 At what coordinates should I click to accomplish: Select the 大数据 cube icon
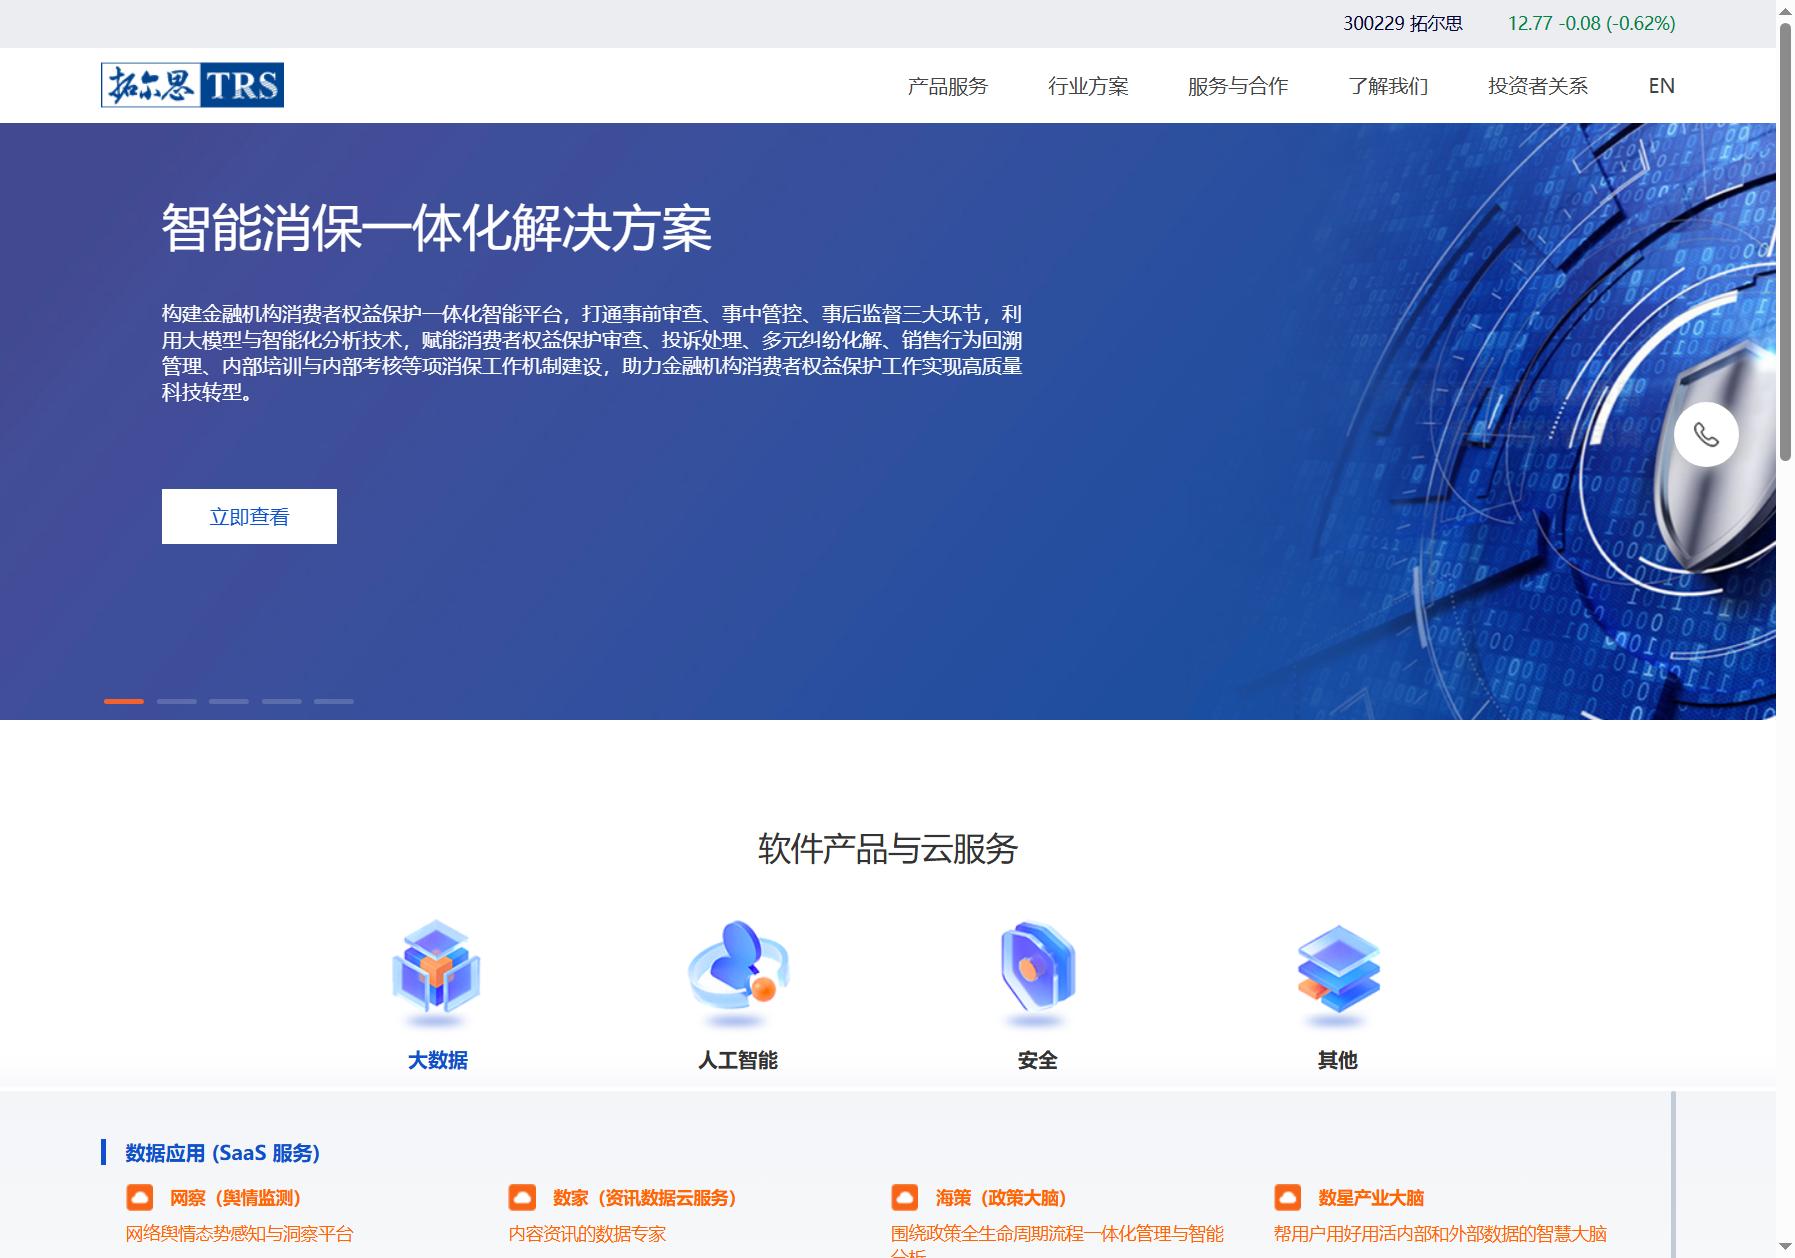coord(436,973)
